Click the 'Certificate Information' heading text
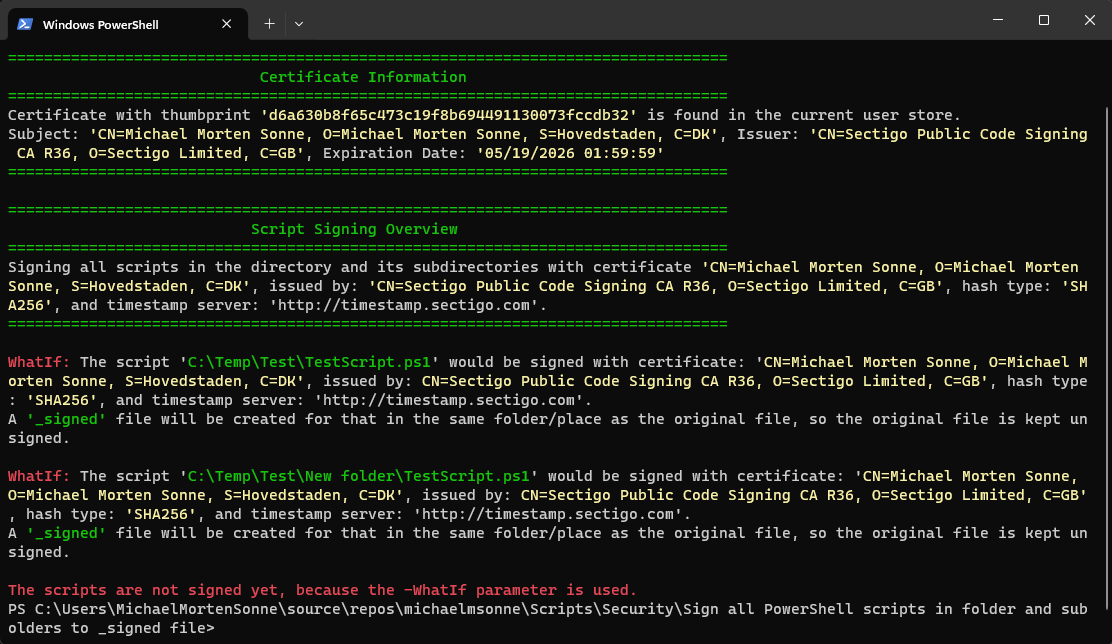Screen dimensions: 1112x644 click(362, 77)
